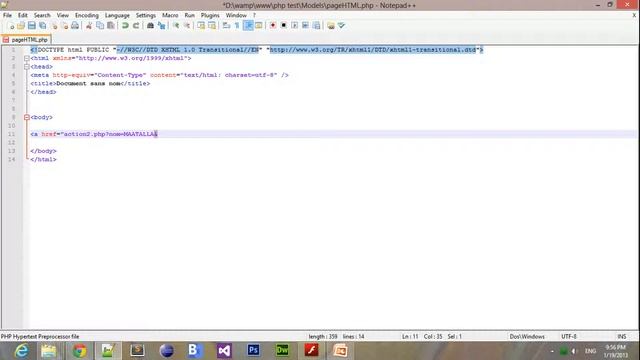Open the View menu
Image resolution: width=640 pixels, height=360 pixels.
[62, 15]
